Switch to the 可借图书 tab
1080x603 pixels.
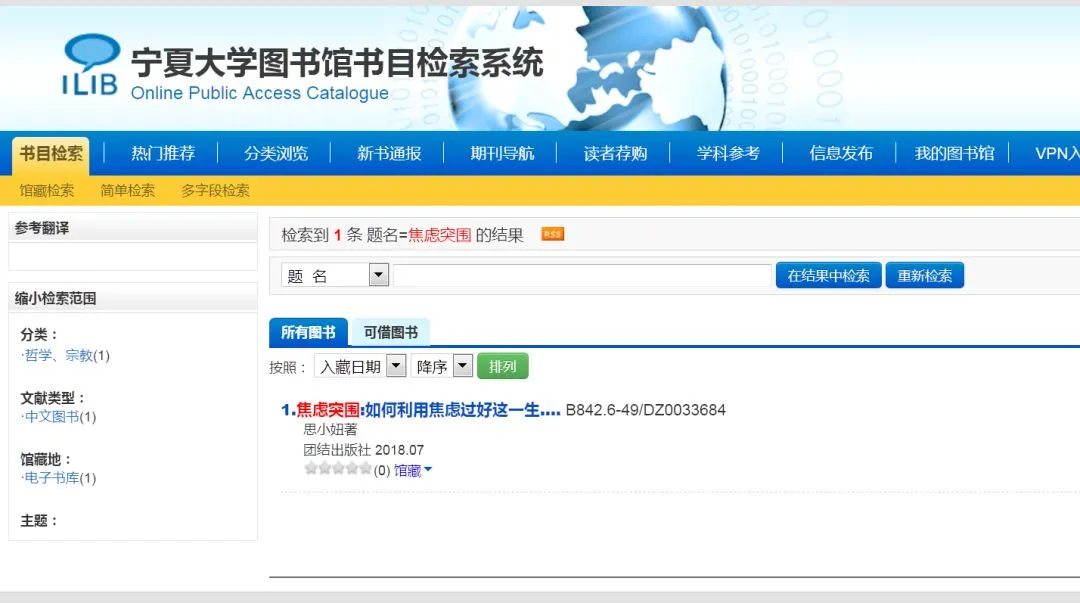(391, 332)
